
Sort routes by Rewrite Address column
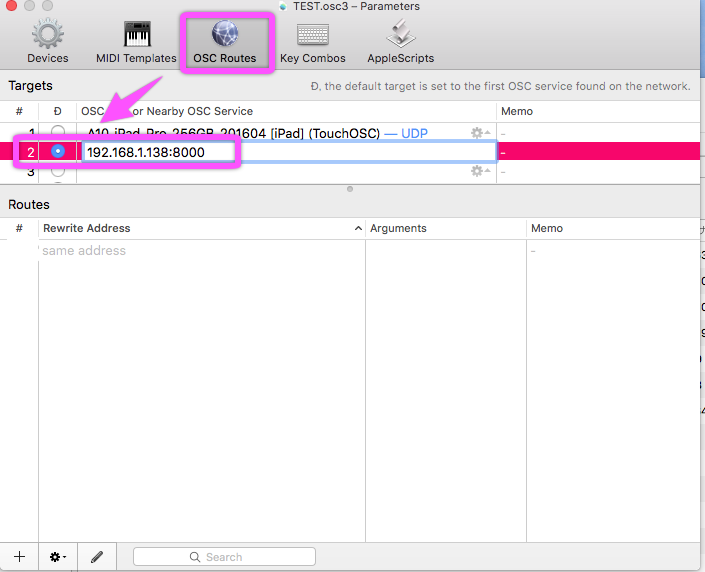(x=200, y=228)
